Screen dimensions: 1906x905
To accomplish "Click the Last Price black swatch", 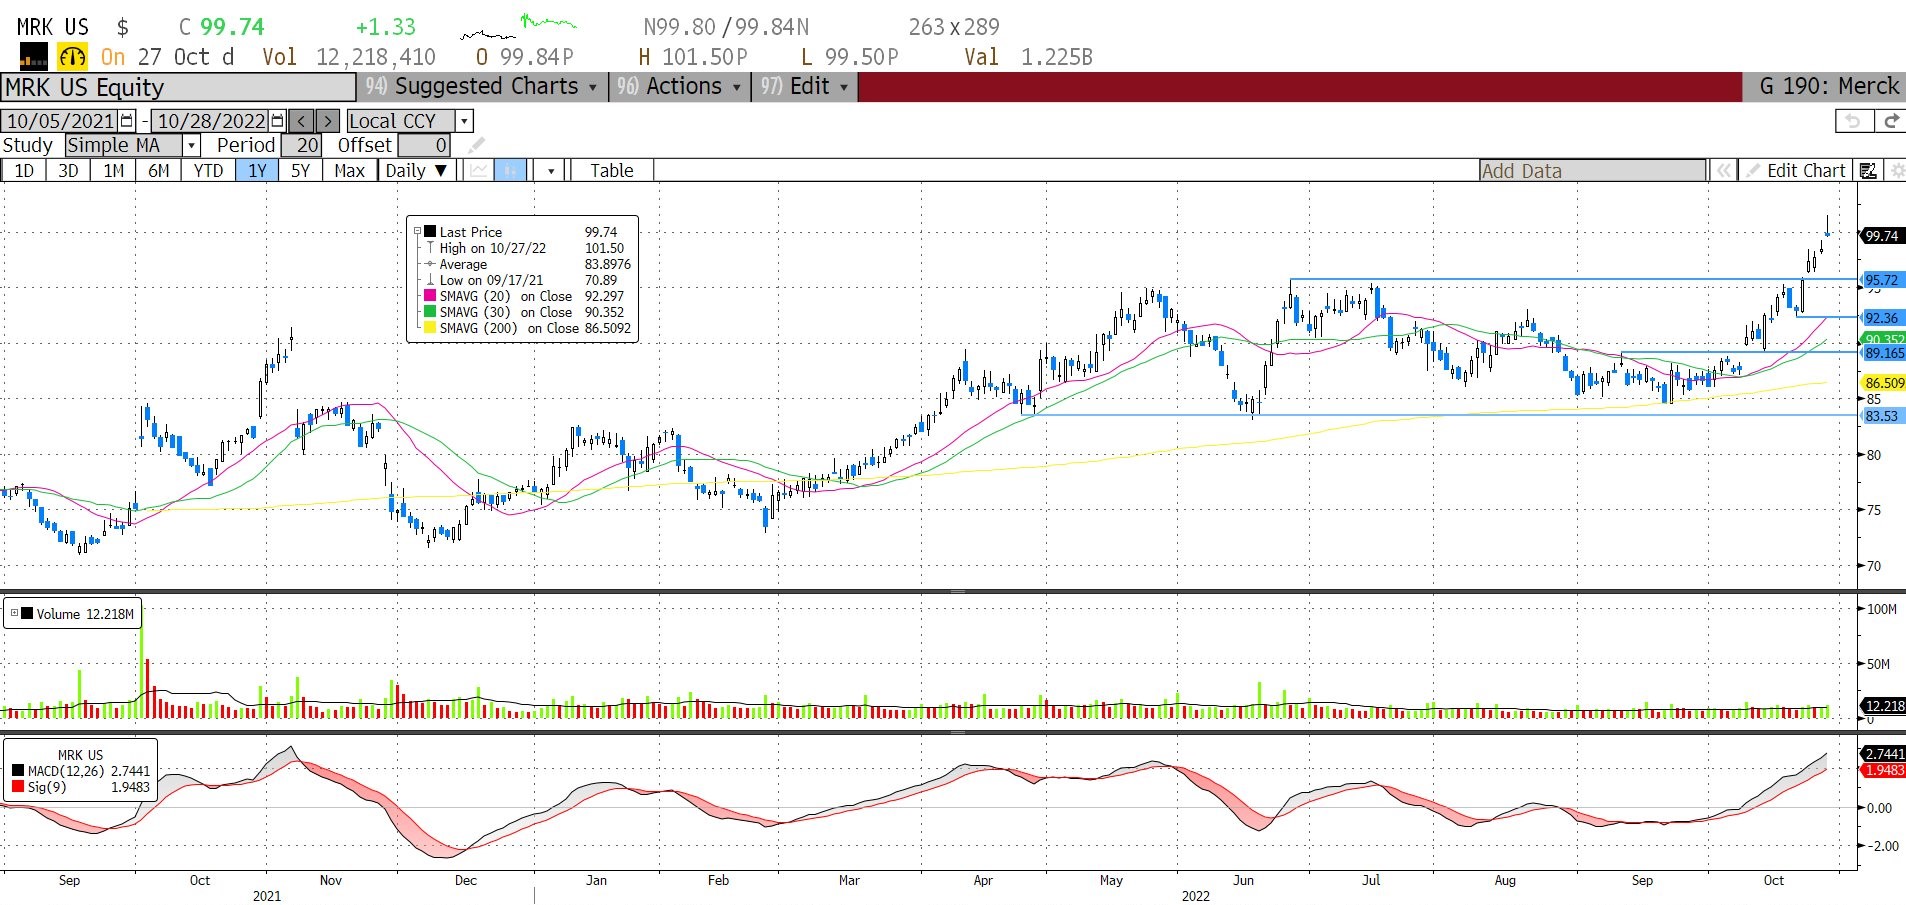I will click(x=431, y=232).
